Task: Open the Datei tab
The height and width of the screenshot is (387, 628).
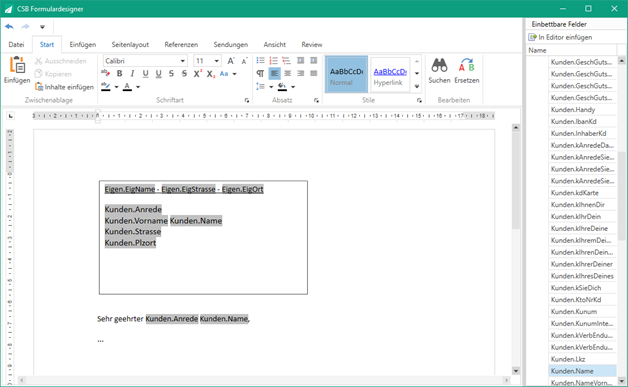Action: [16, 44]
